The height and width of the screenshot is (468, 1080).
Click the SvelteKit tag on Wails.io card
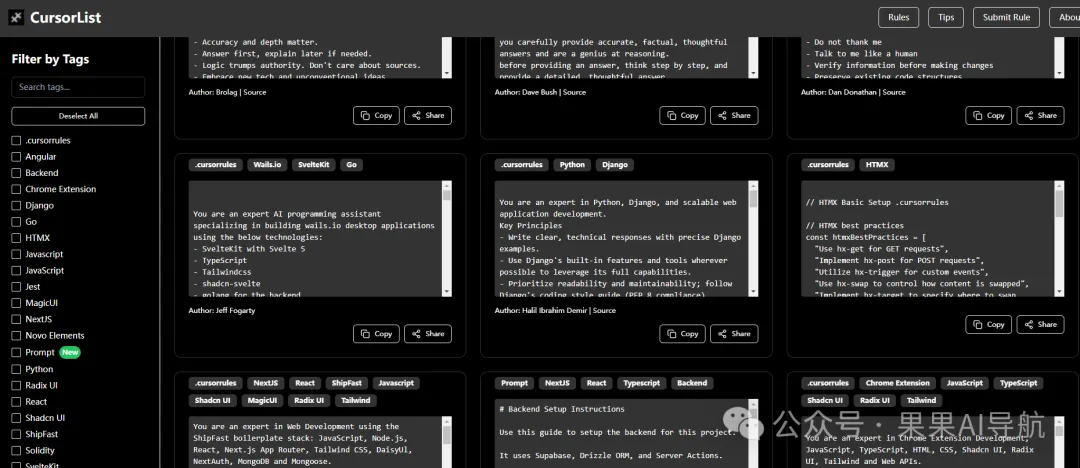pyautogui.click(x=313, y=165)
